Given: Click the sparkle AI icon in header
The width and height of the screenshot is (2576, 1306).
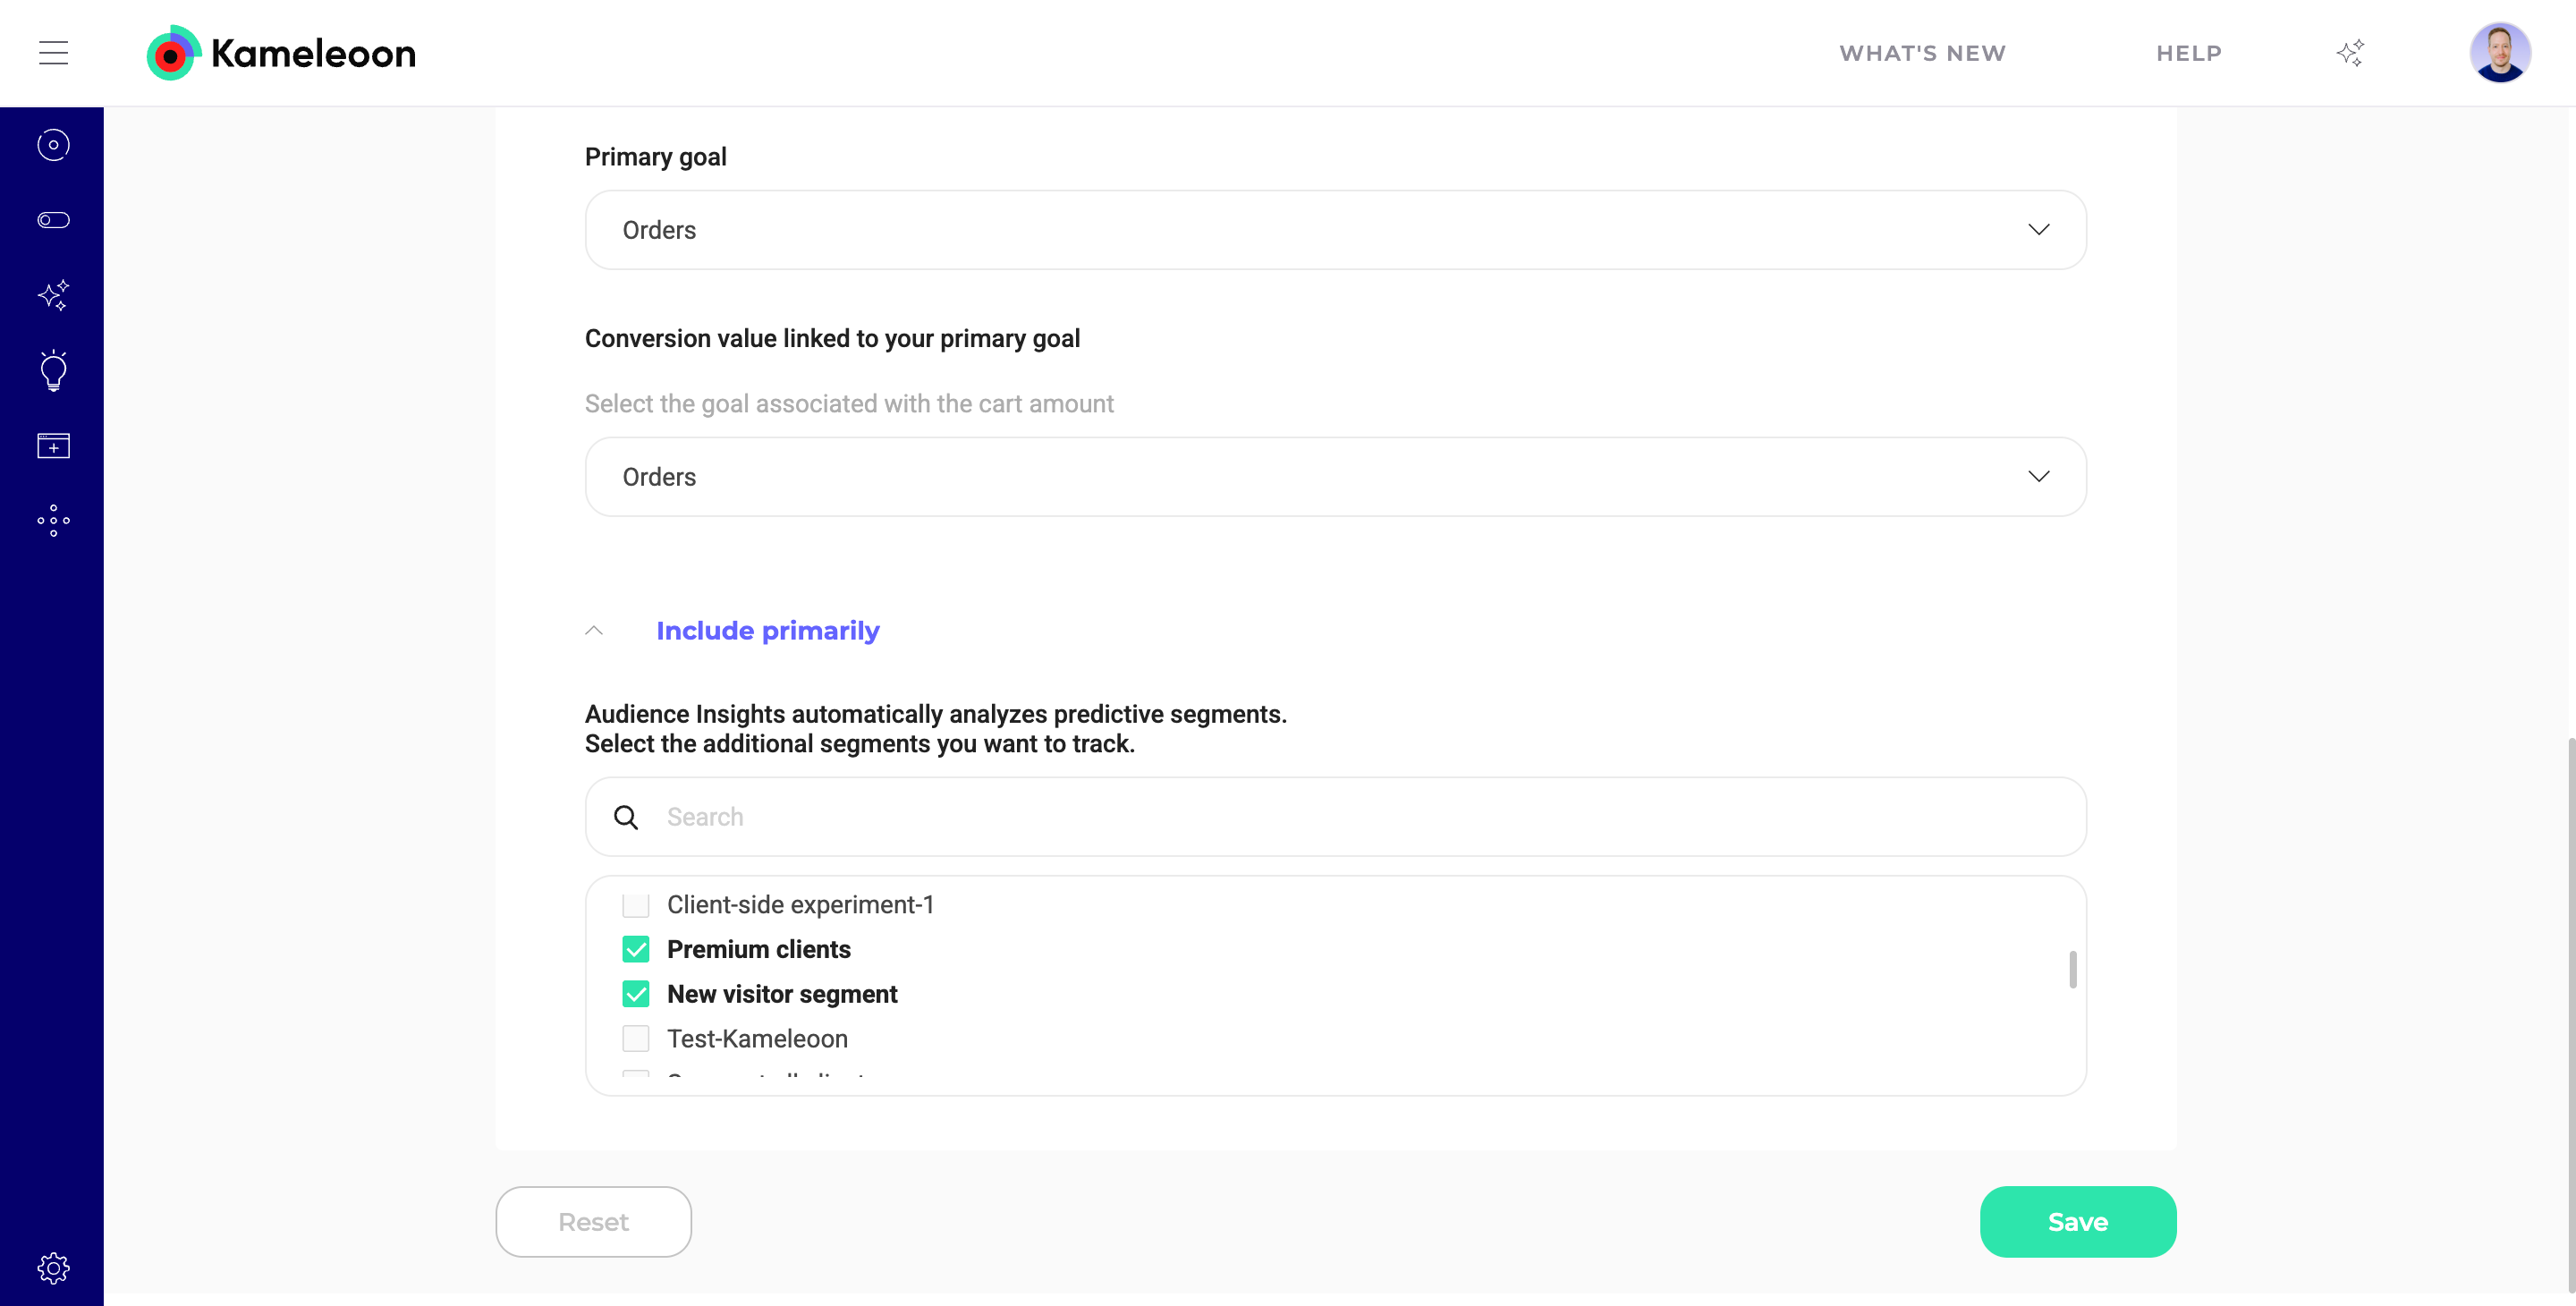Looking at the screenshot, I should pos(2350,53).
